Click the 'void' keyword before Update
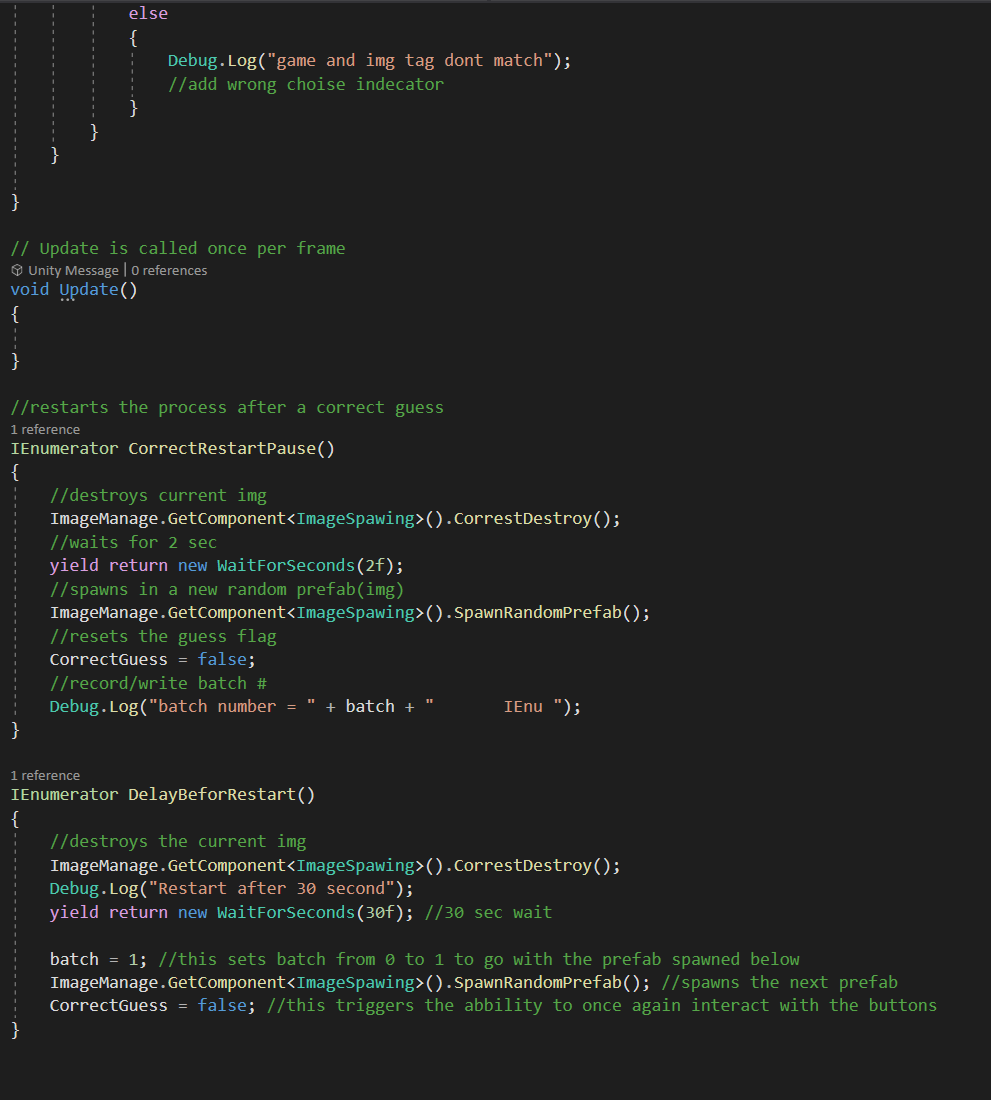This screenshot has height=1100, width=991. 29,289
